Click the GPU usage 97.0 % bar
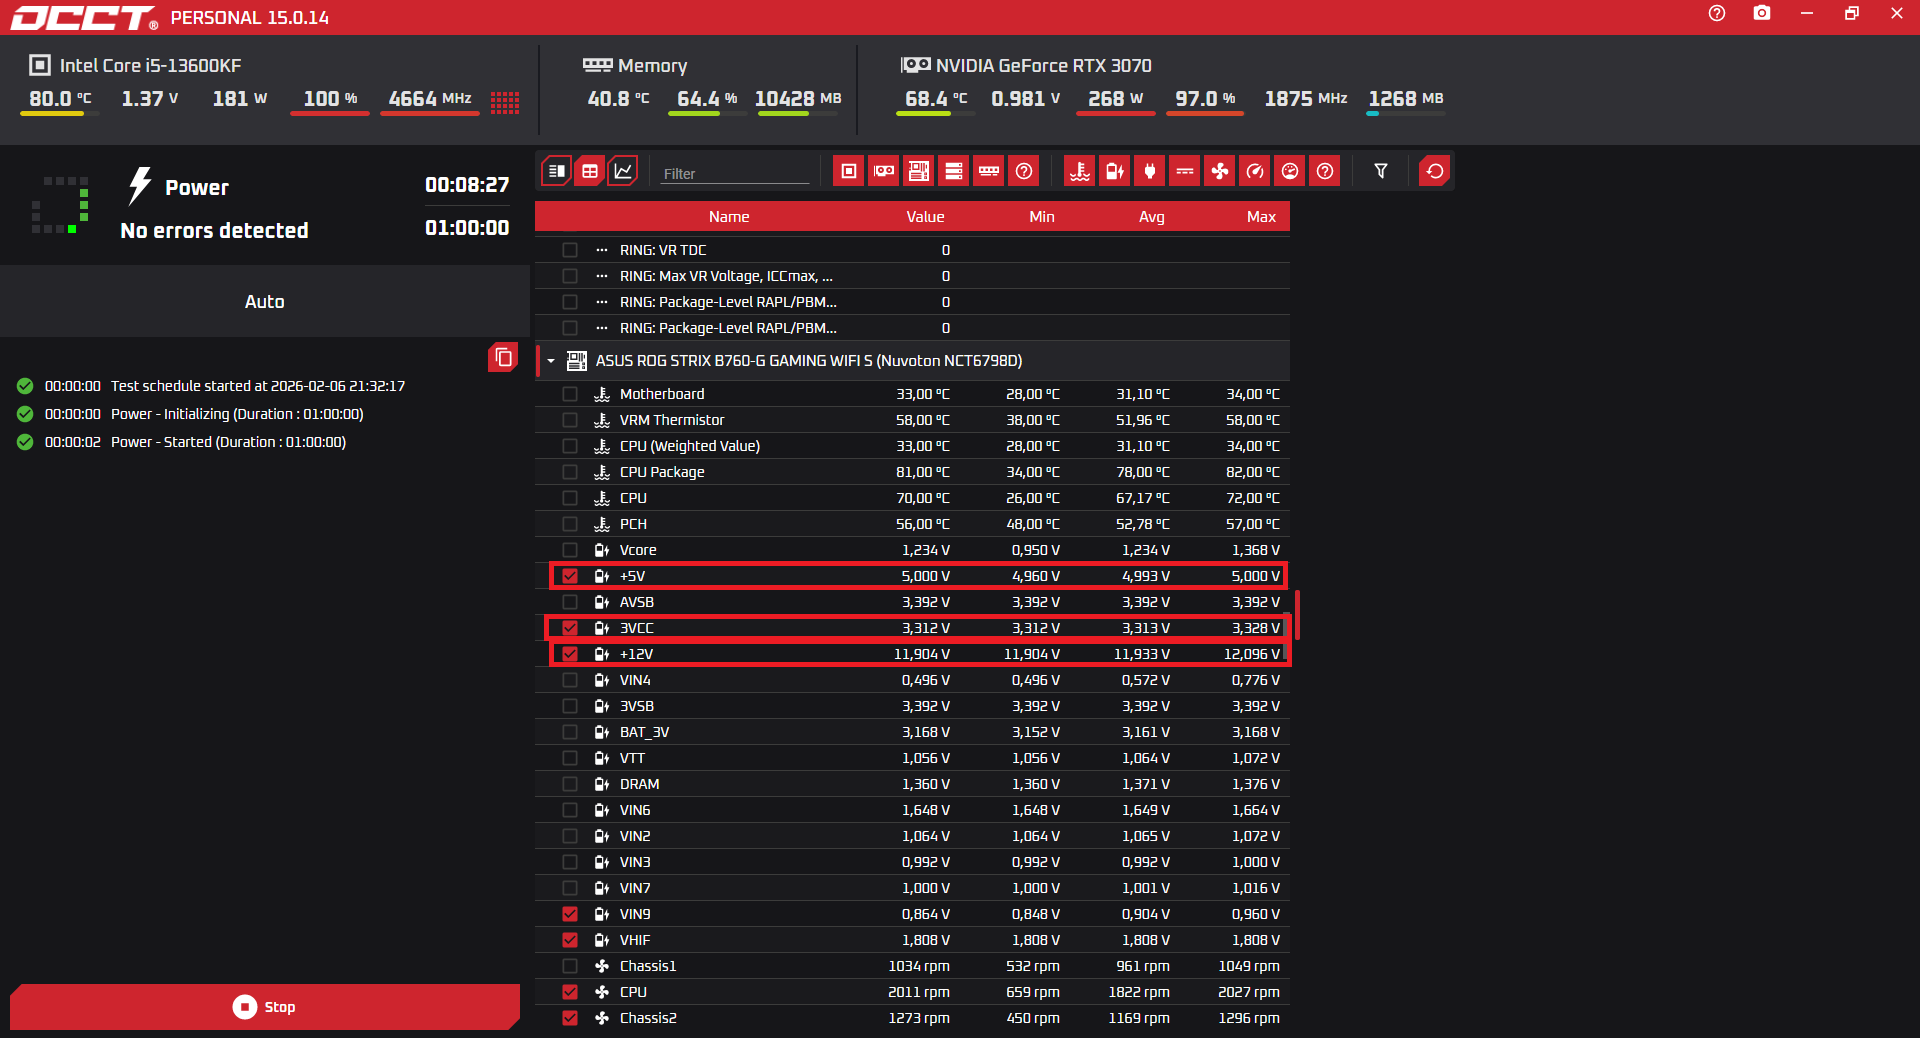Screen dimensions: 1920x1038 1205,113
